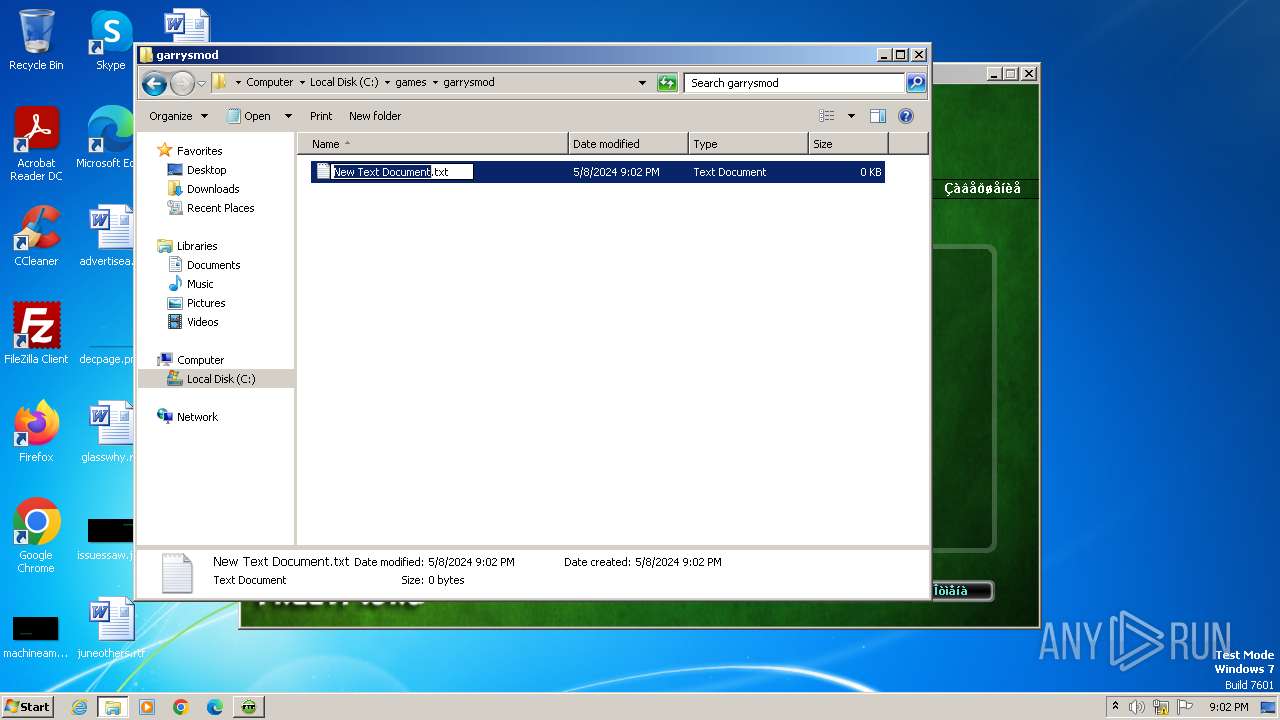Click FileZilla Client desktop icon
This screenshot has height=720, width=1280.
(36, 334)
